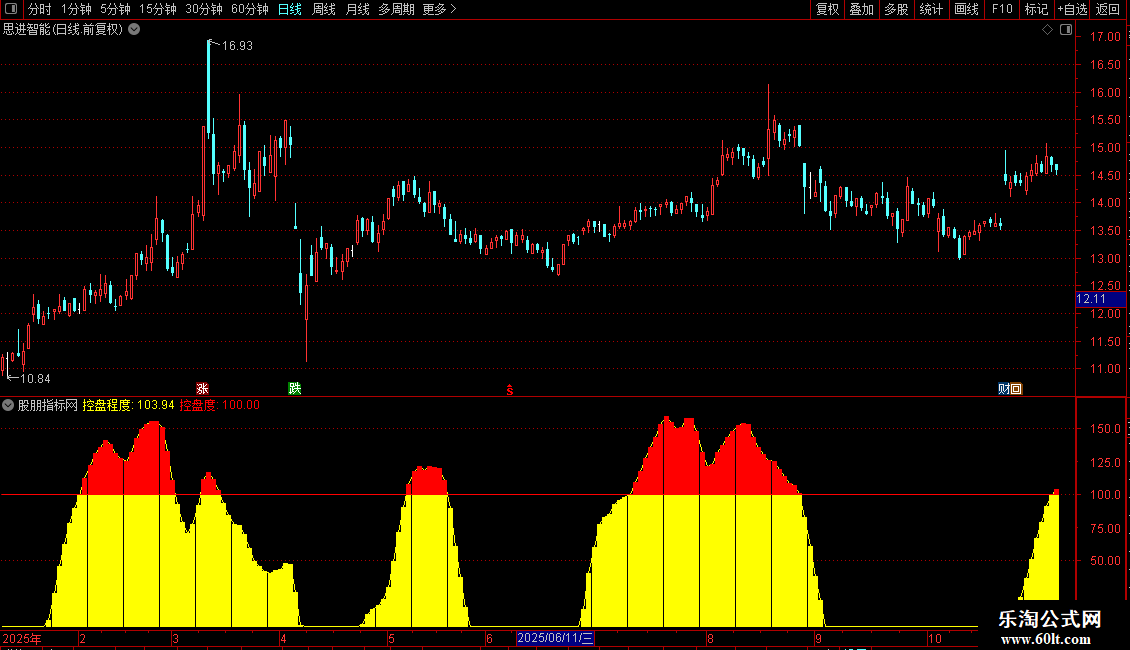Open indicator dropdown beside 股朋指标网
The height and width of the screenshot is (650, 1130).
tap(8, 406)
